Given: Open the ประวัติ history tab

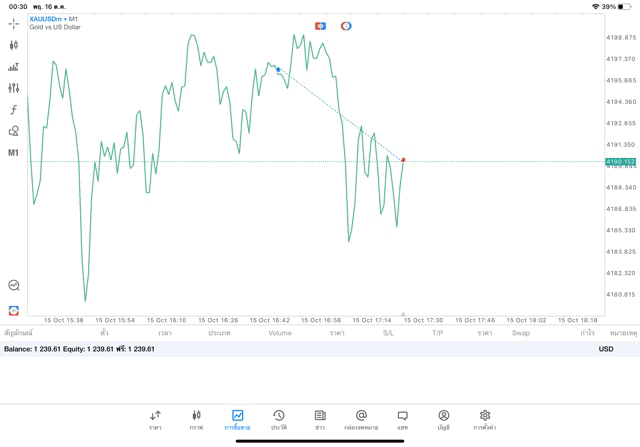Looking at the screenshot, I should pyautogui.click(x=278, y=419).
